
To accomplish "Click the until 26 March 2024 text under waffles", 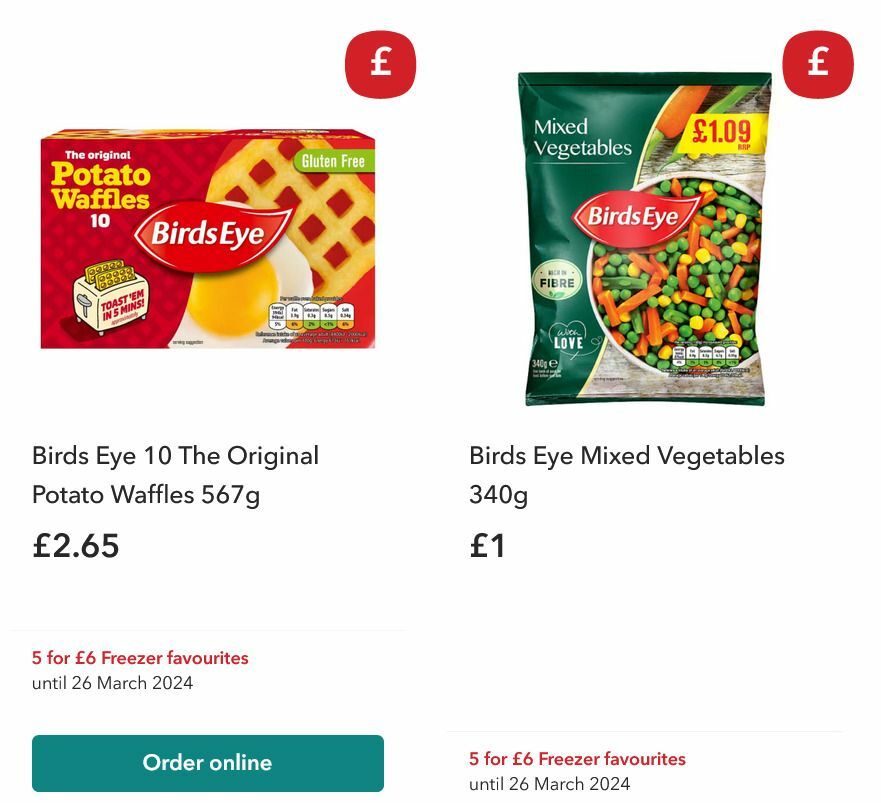I will coord(113,684).
